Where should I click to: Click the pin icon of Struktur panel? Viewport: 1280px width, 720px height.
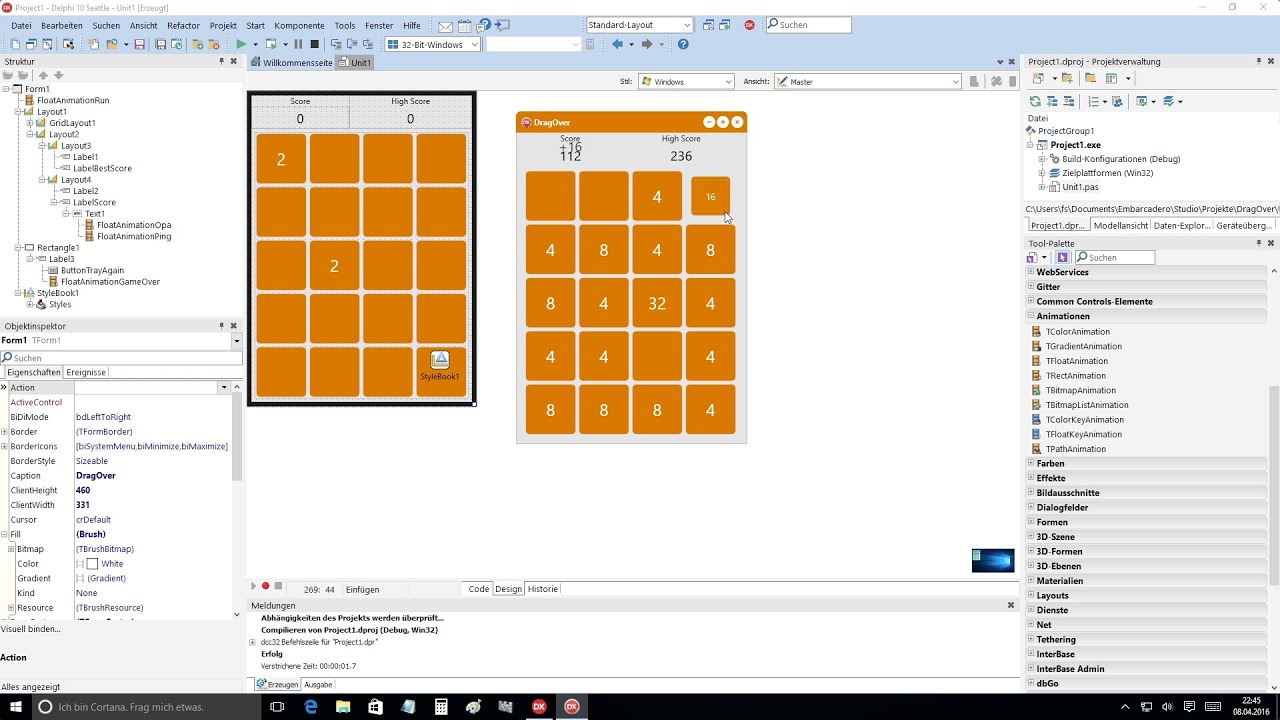pos(222,61)
